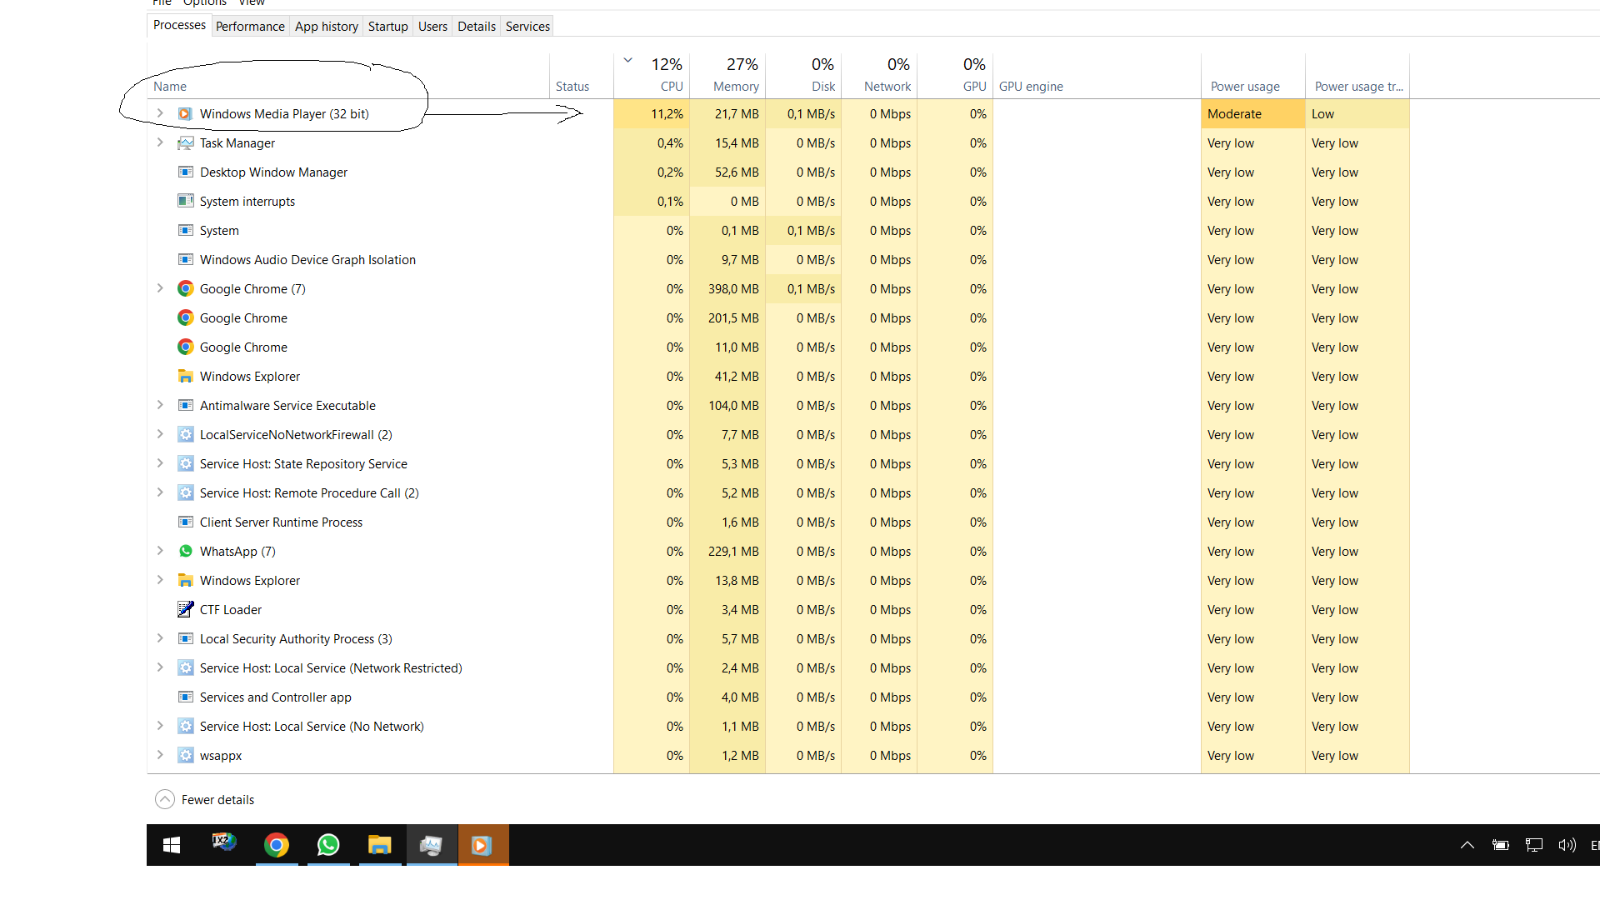Show hidden tray icons chevron
Screen dimensions: 1600x900
pos(1467,845)
